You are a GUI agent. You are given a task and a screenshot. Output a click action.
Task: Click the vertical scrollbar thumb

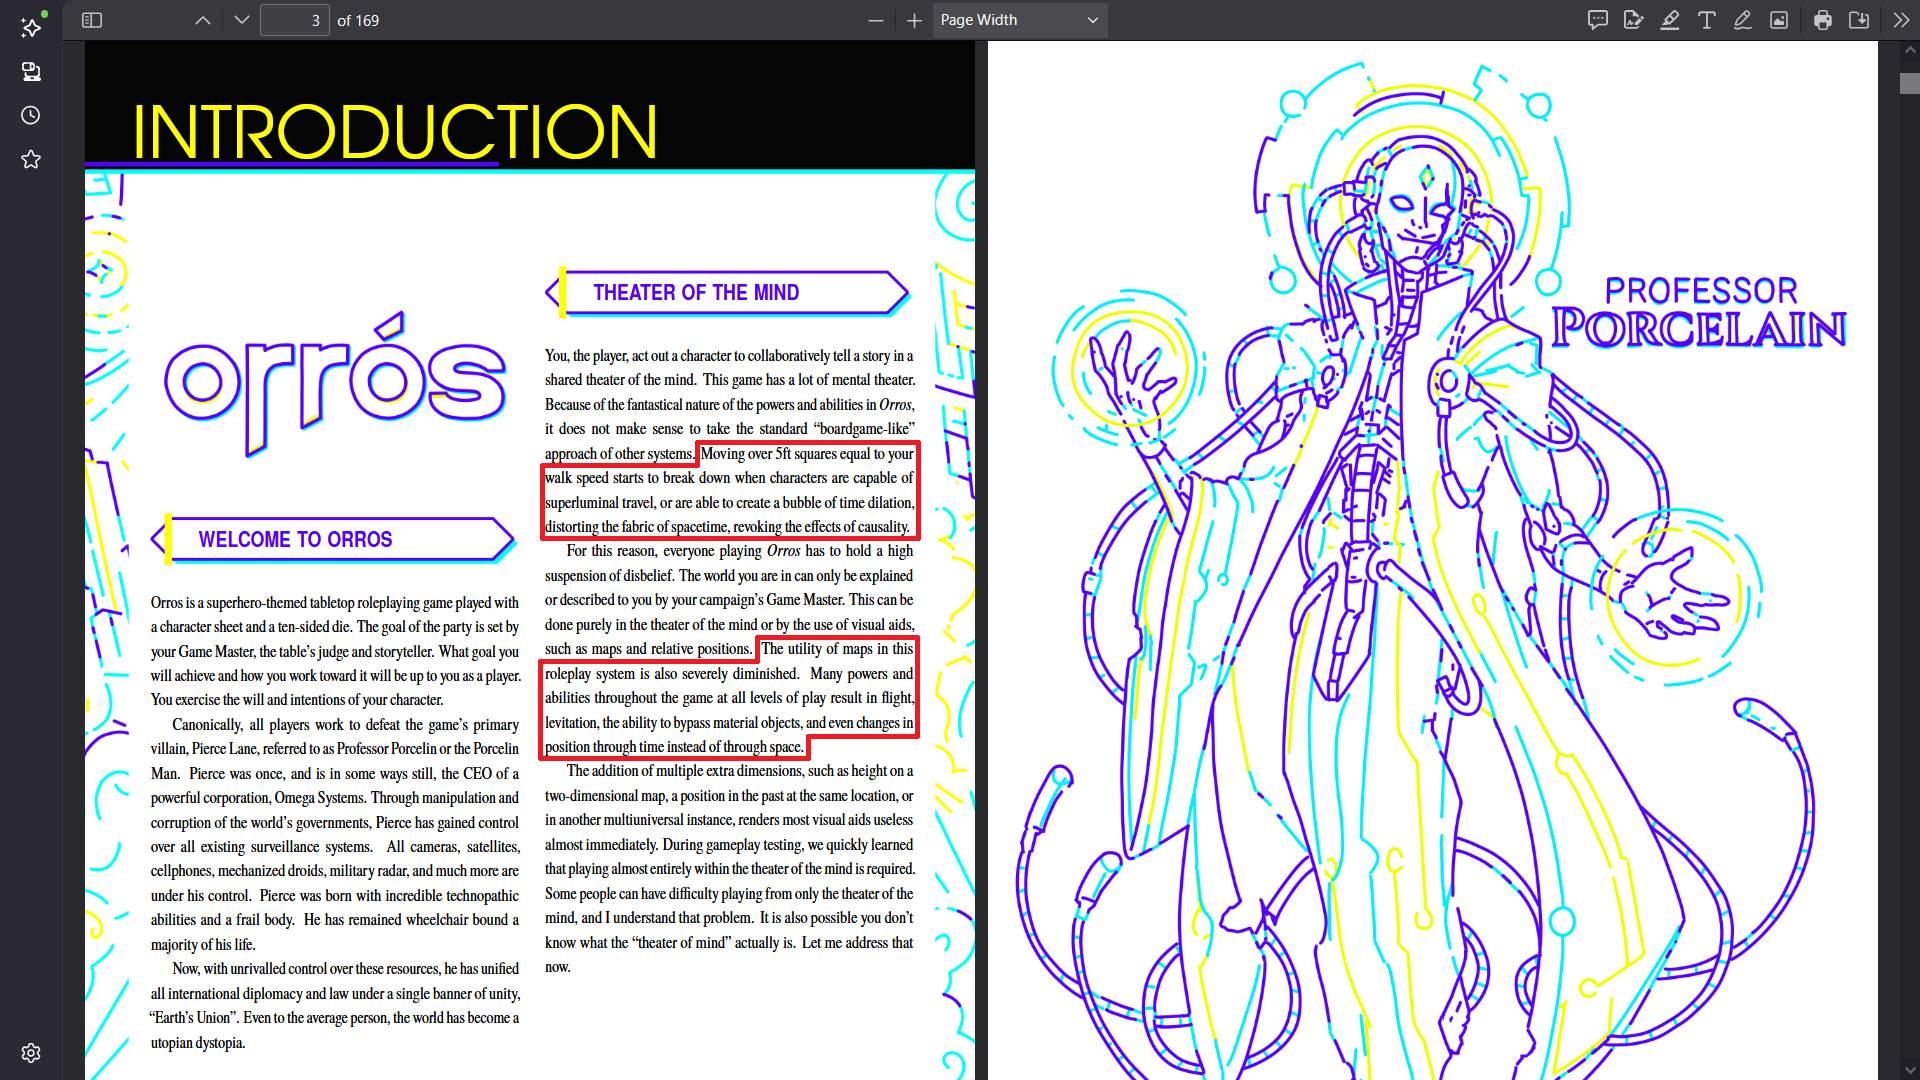click(1910, 84)
